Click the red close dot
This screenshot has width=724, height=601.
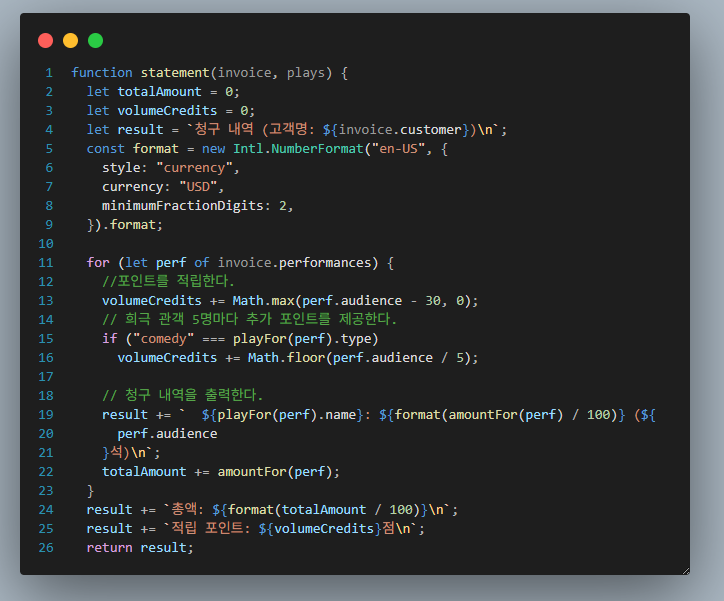45,41
